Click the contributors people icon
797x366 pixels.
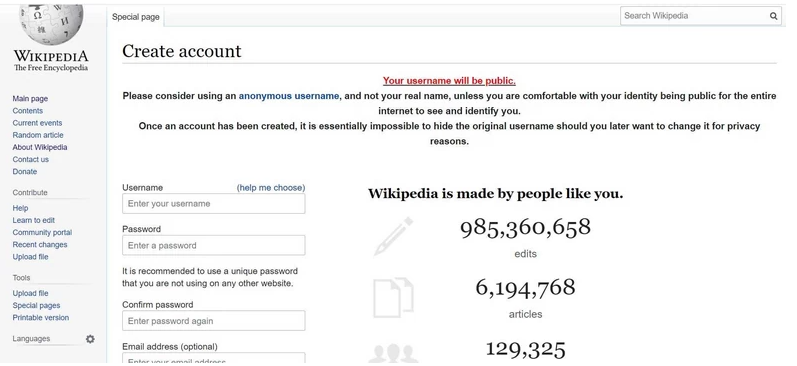(x=393, y=353)
